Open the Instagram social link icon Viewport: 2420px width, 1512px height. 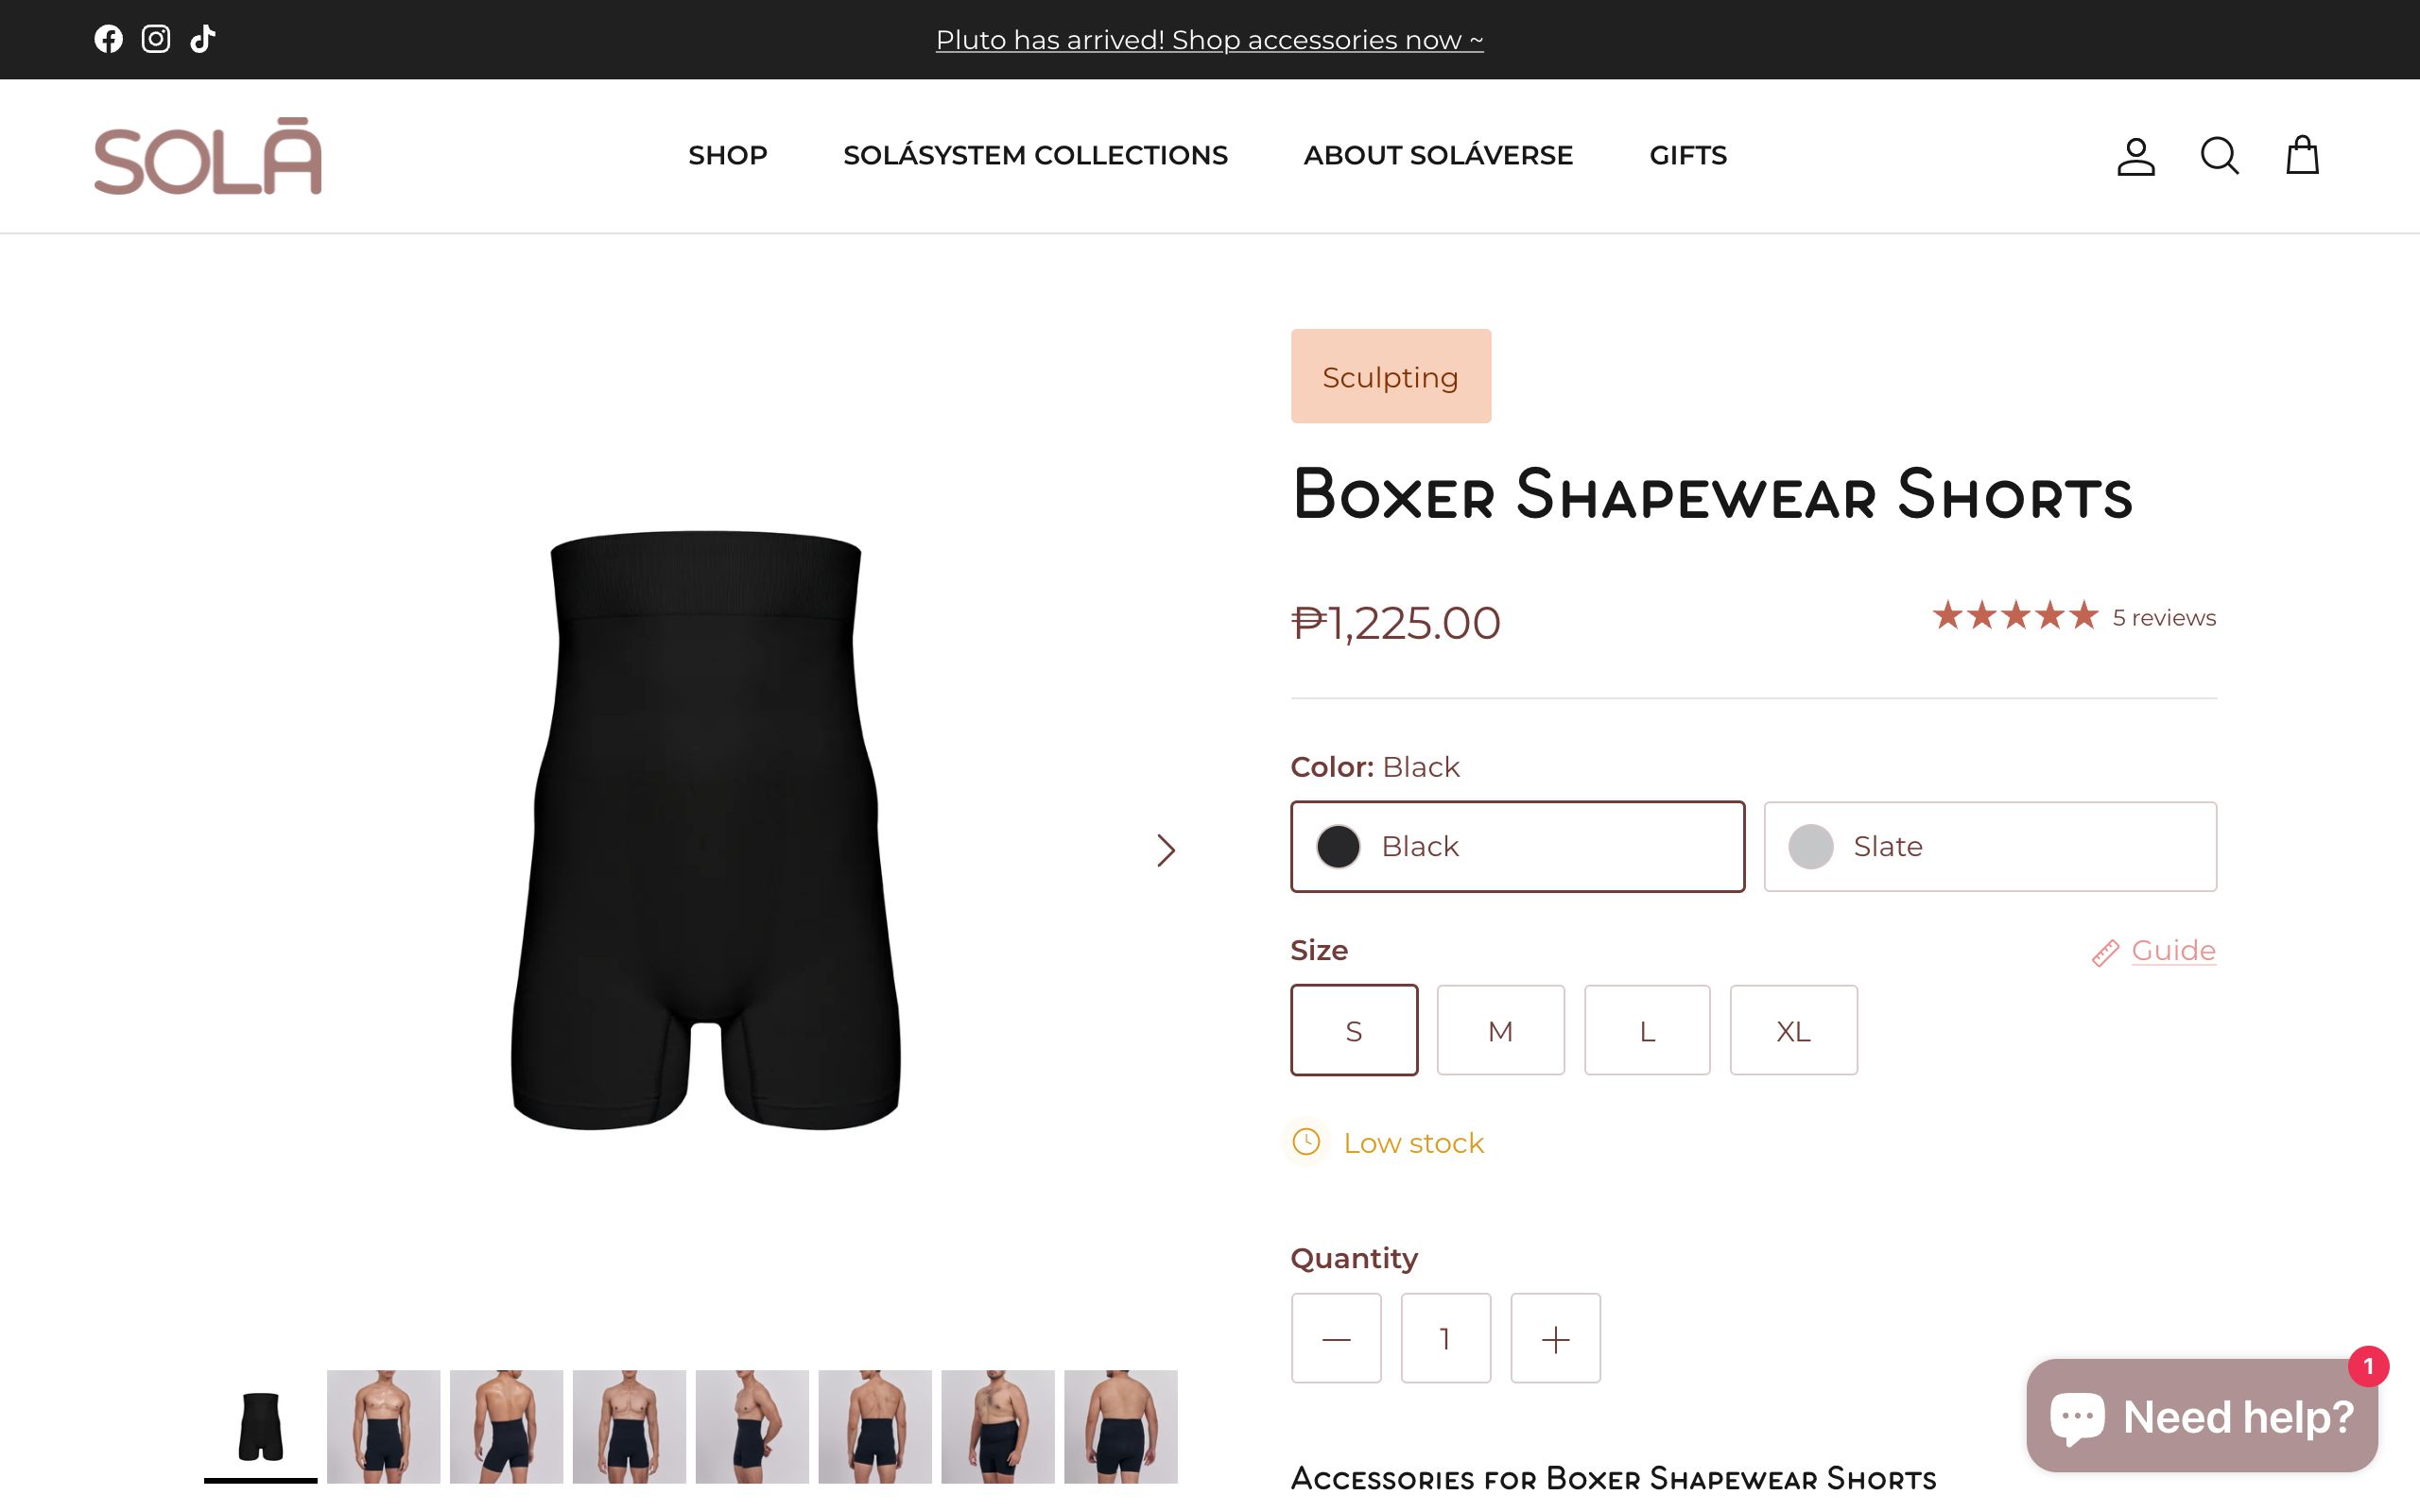click(156, 39)
